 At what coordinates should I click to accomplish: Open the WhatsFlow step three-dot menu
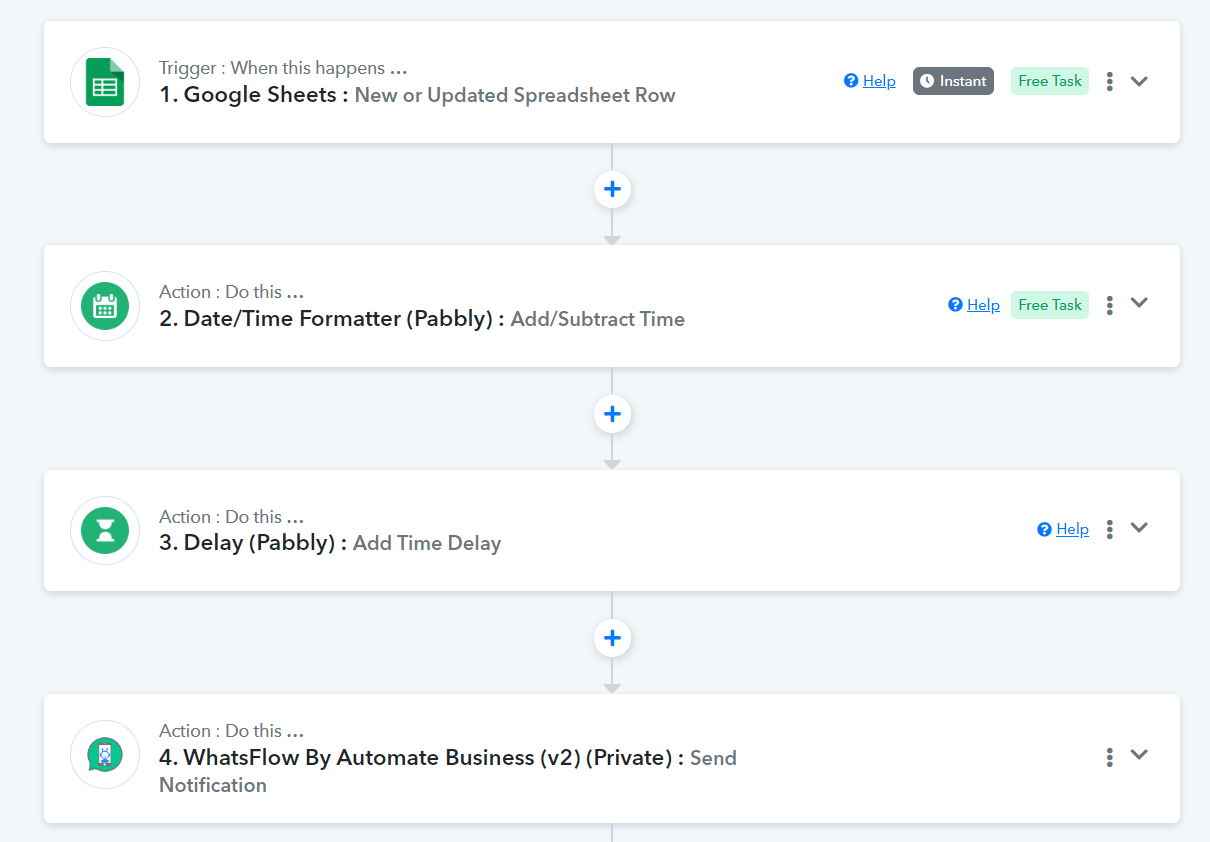tap(1109, 757)
